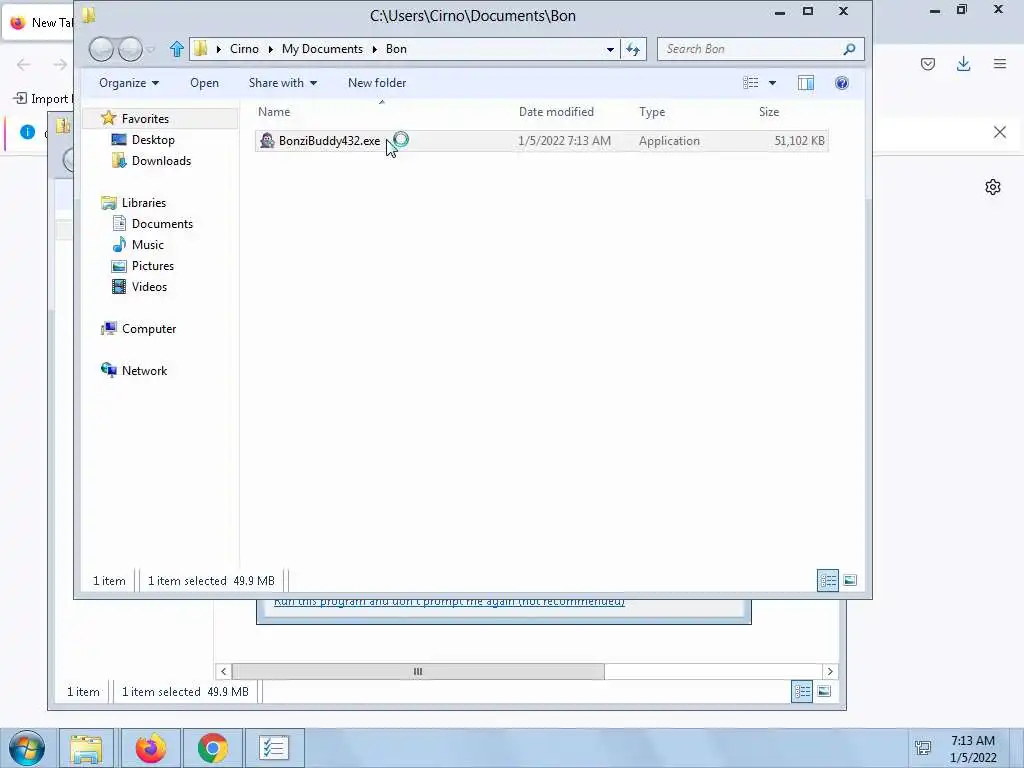
Task: Select Network in the navigation pane
Action: (x=144, y=370)
